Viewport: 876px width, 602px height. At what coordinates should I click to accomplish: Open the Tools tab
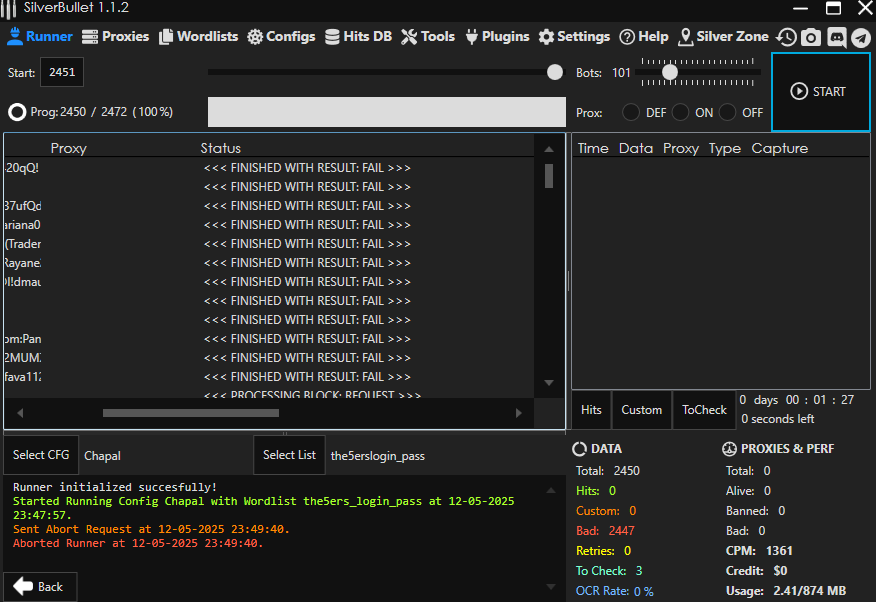(428, 36)
